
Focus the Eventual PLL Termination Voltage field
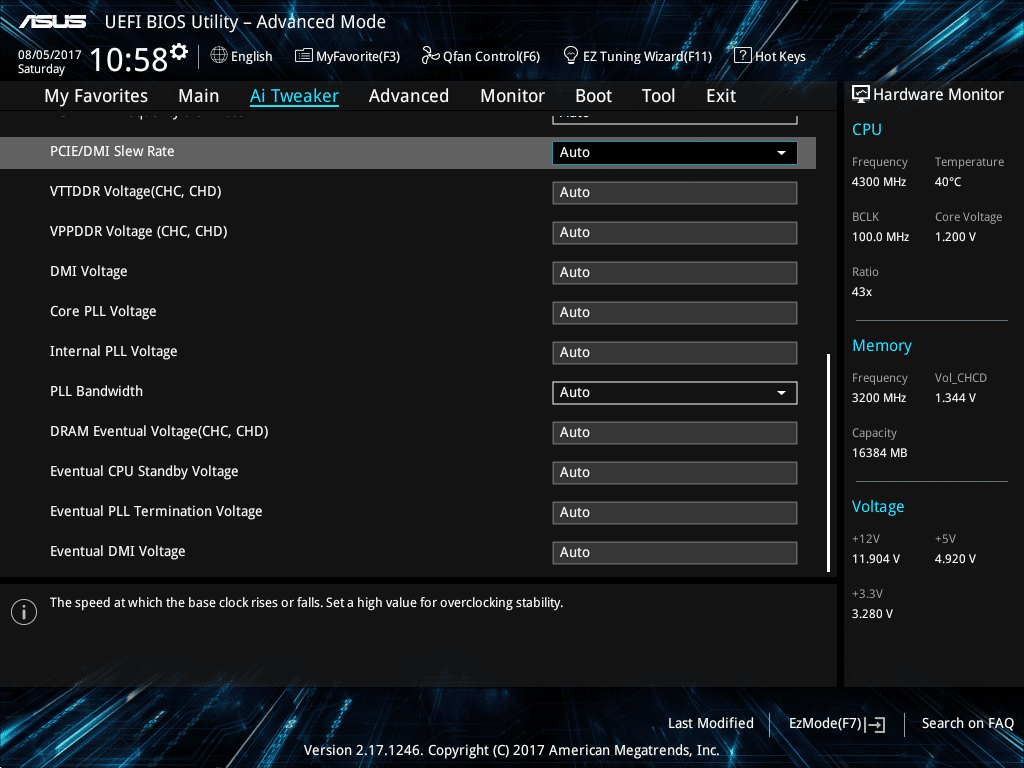point(675,513)
